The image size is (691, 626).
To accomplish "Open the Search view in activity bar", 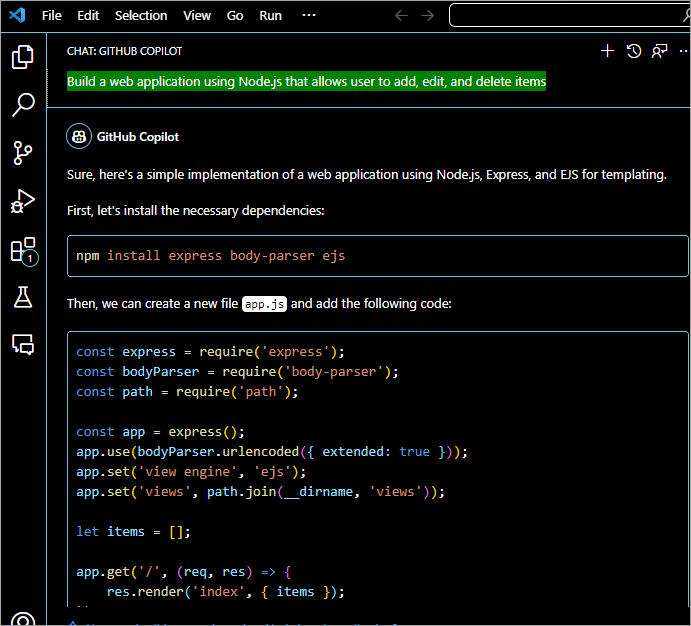I will [x=22, y=104].
